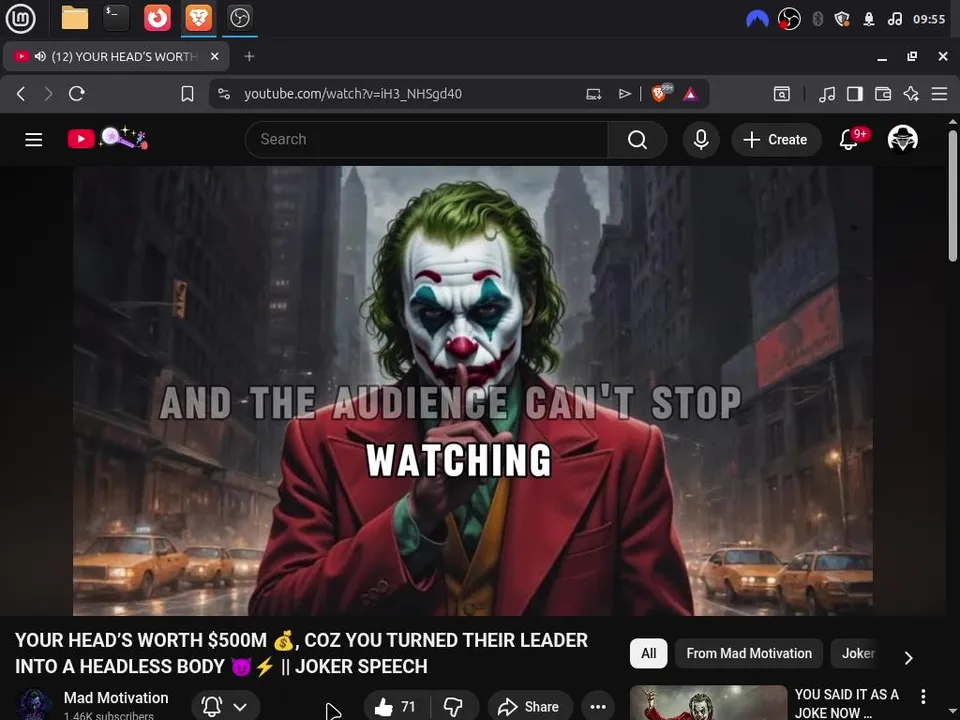Image resolution: width=960 pixels, height=720 pixels.
Task: Reload the current page
Action: click(77, 94)
